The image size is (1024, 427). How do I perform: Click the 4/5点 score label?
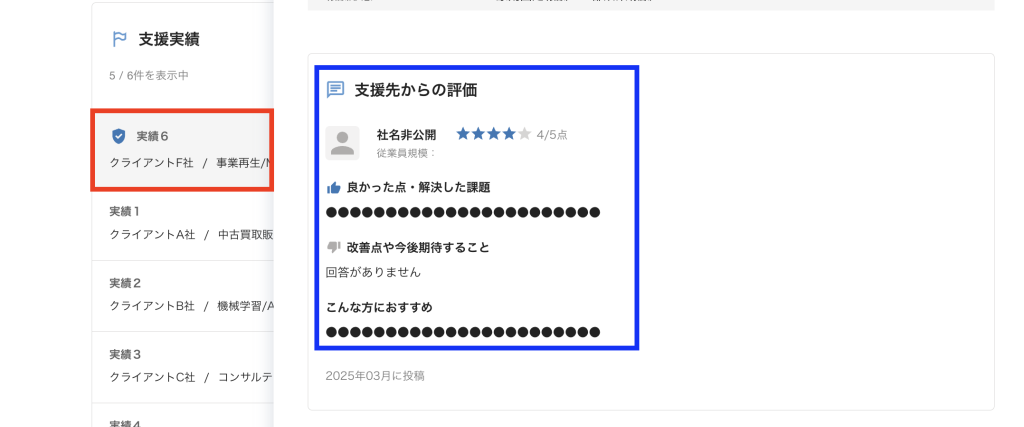pos(552,135)
